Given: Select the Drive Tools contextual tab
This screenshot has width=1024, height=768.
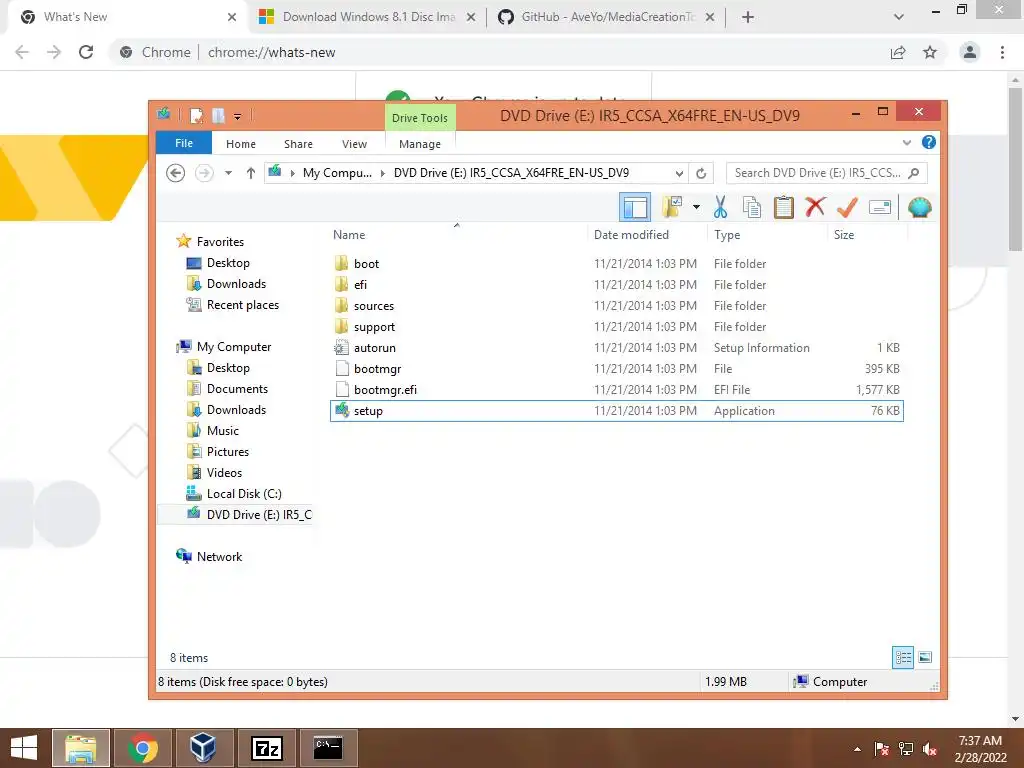Looking at the screenshot, I should click(420, 118).
